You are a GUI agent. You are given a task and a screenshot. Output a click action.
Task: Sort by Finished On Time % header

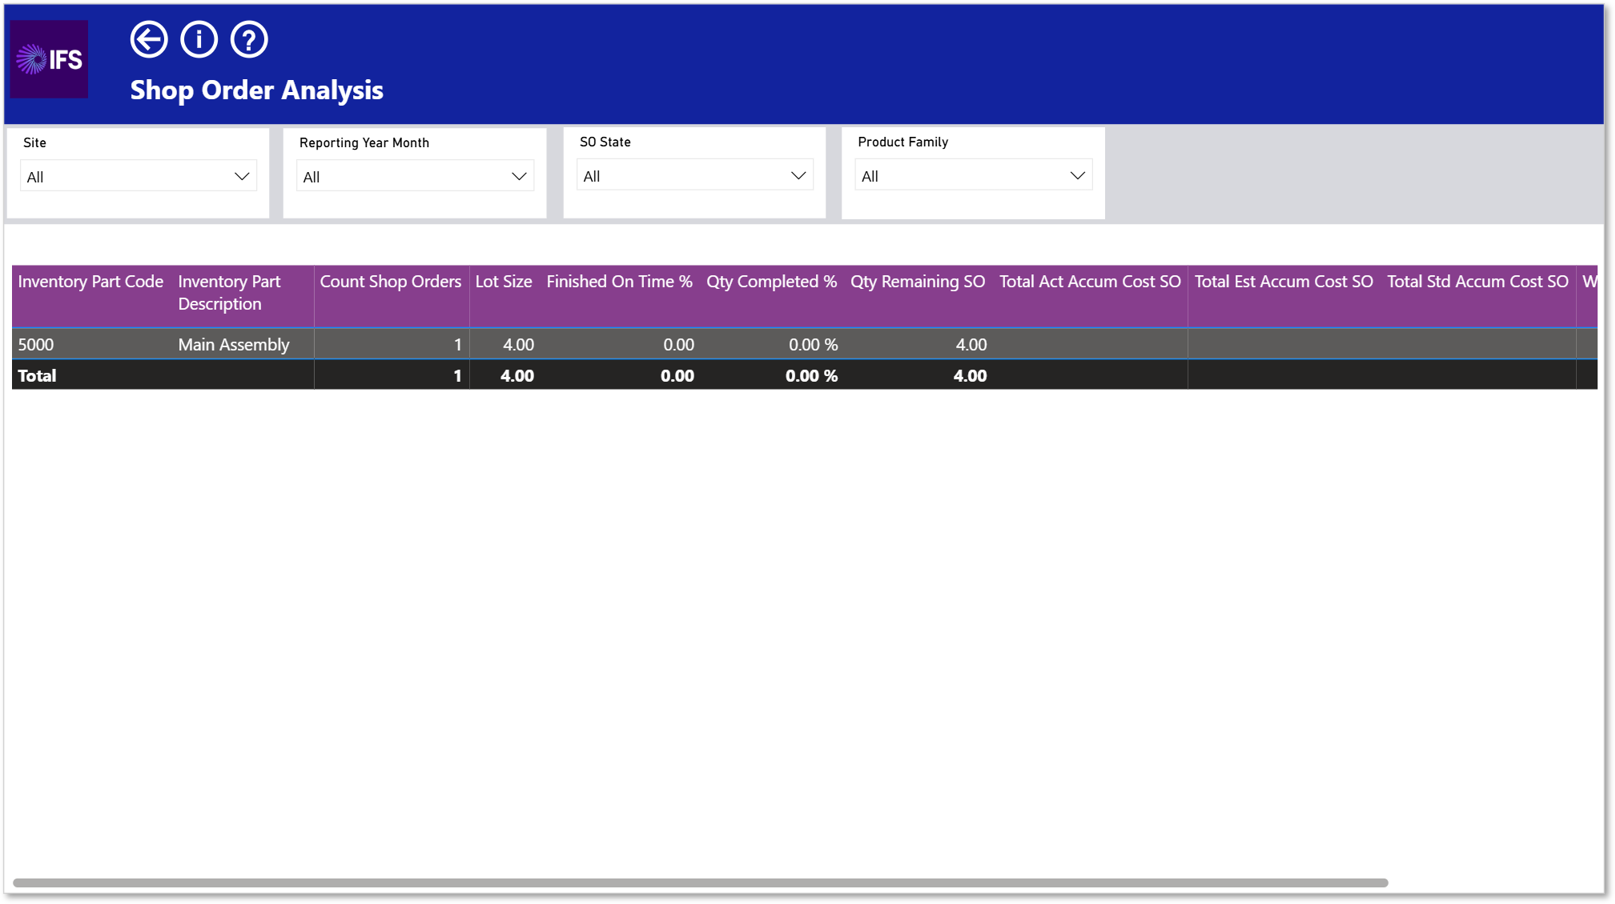[x=619, y=282]
